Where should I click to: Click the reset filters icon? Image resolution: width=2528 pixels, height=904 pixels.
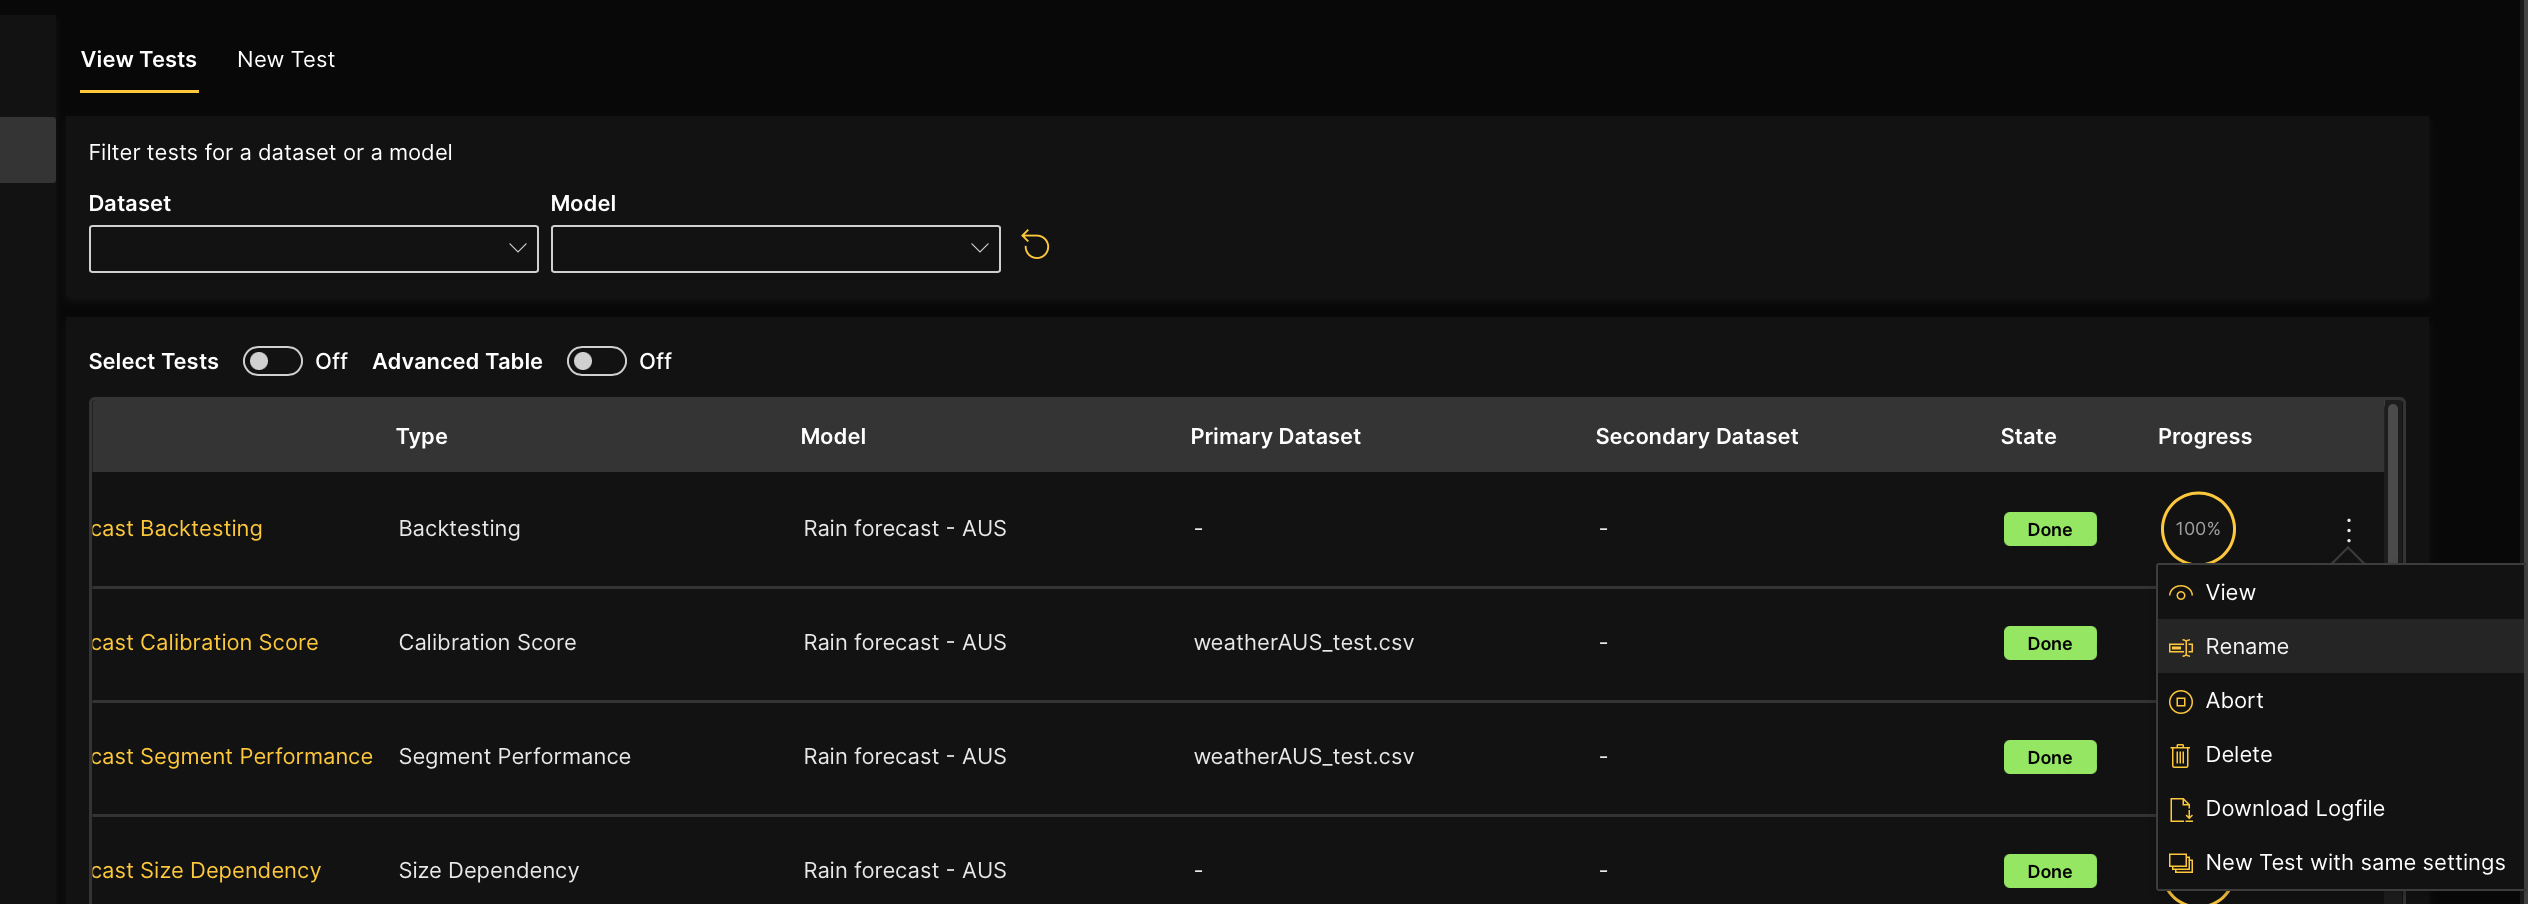click(1035, 246)
